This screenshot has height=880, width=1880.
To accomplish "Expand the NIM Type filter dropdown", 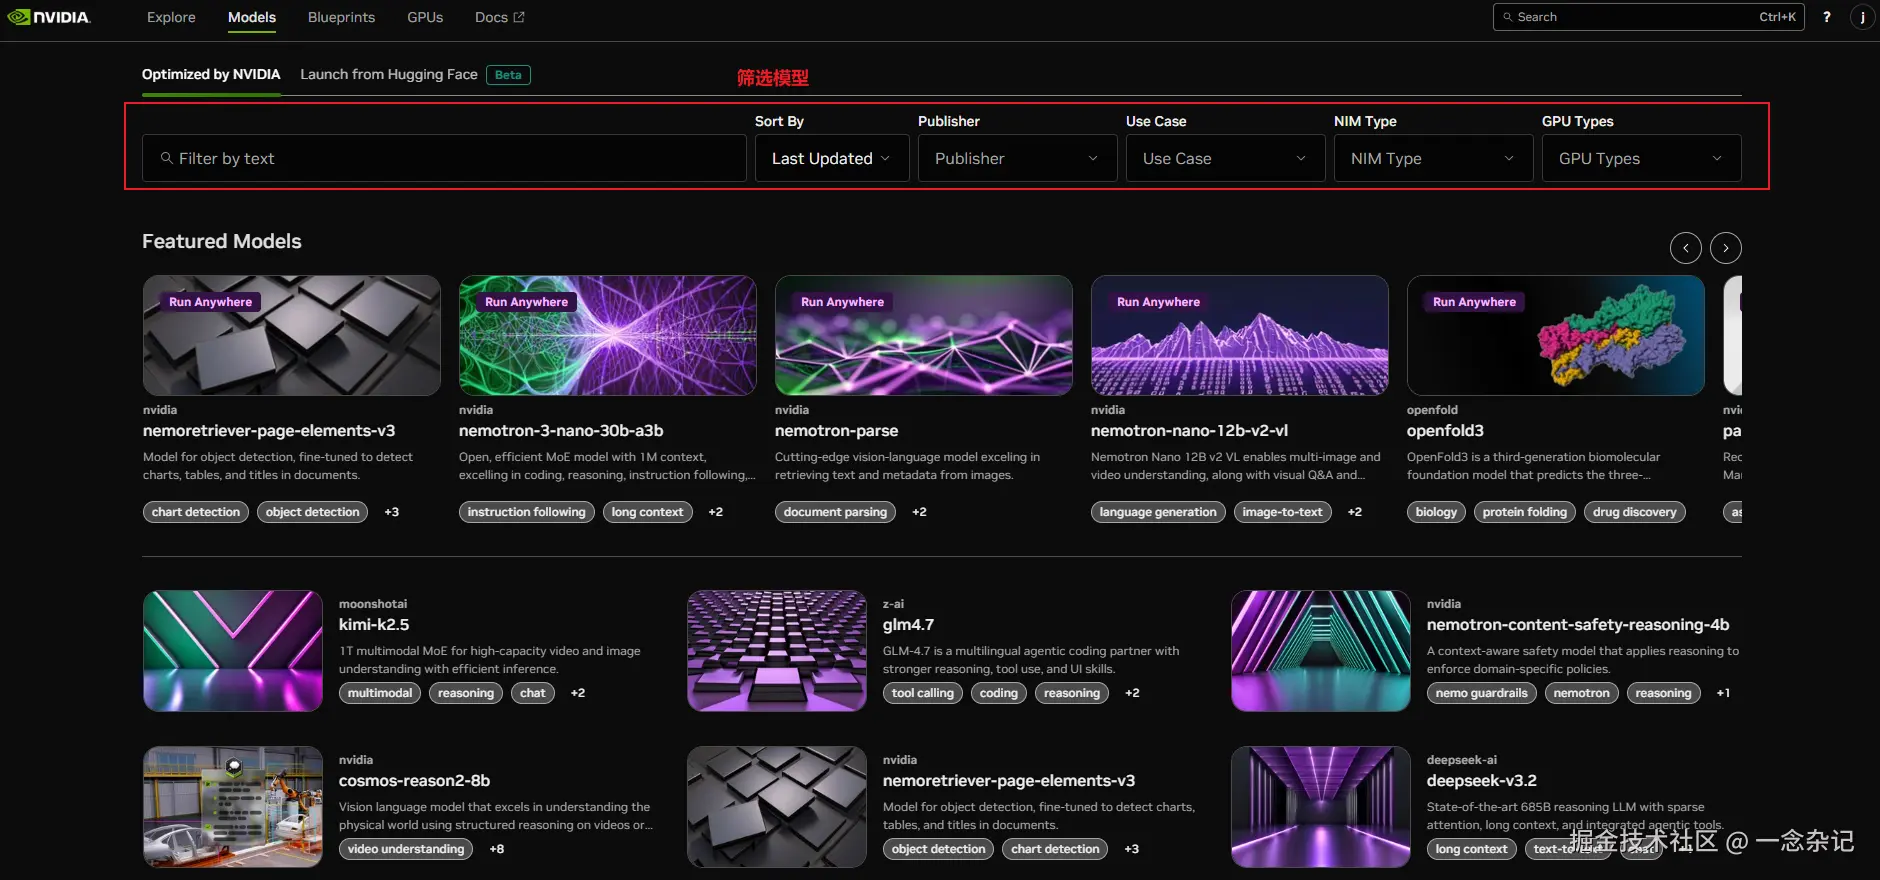I will point(1433,158).
